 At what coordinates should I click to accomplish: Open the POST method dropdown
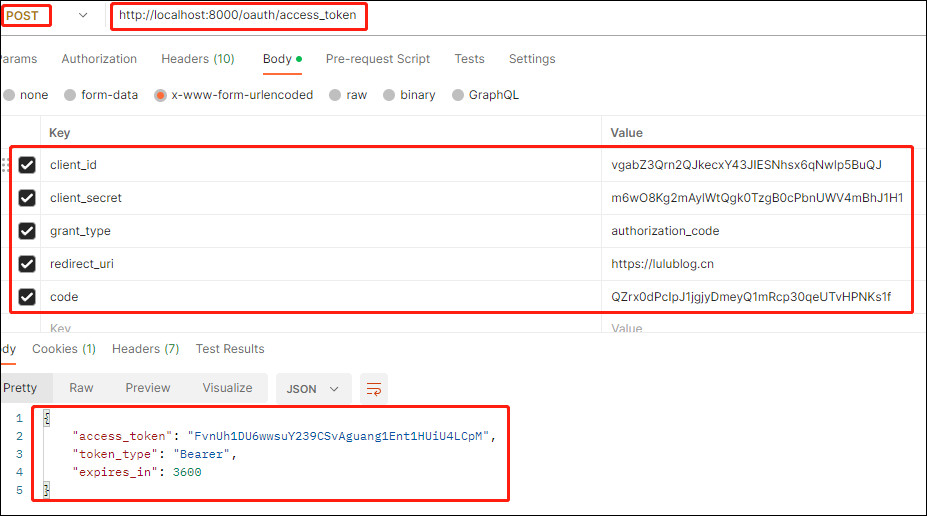pyautogui.click(x=83, y=15)
